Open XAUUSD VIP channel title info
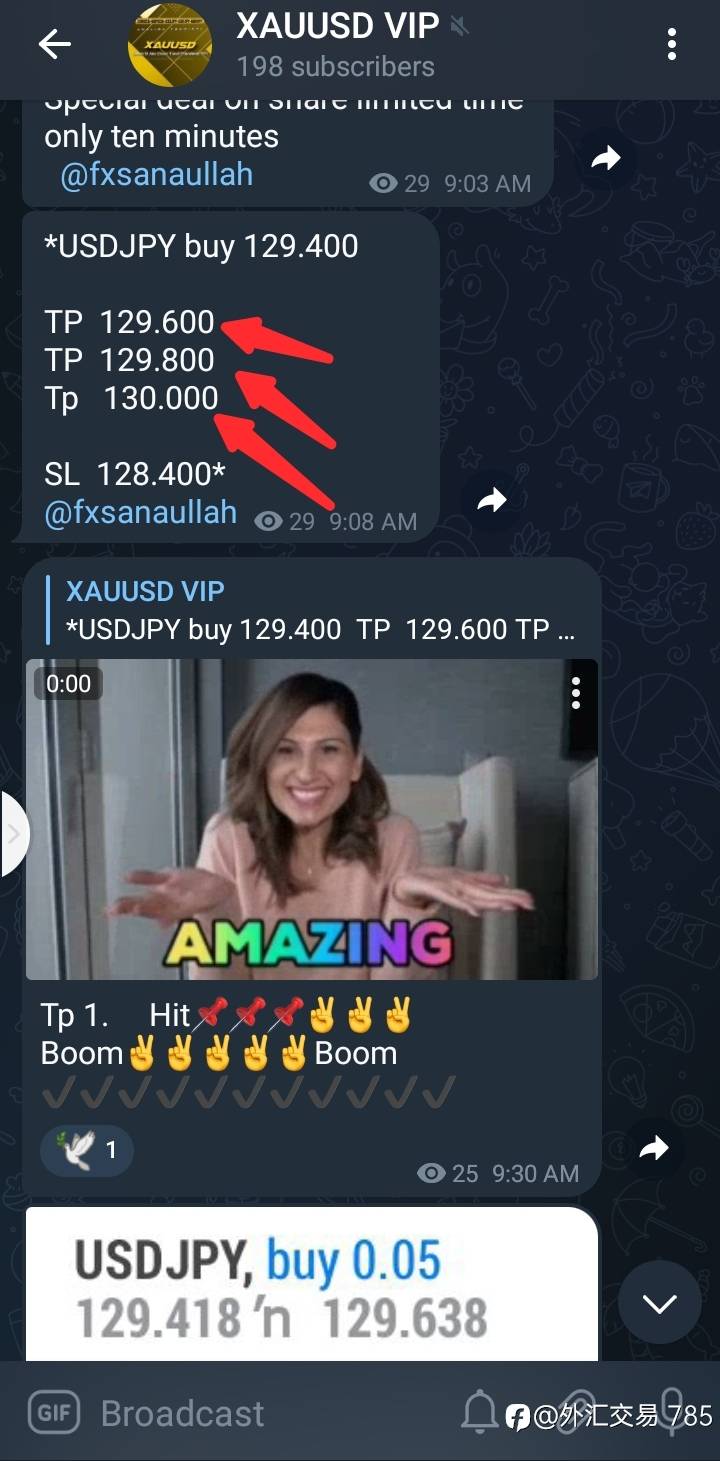 337,26
